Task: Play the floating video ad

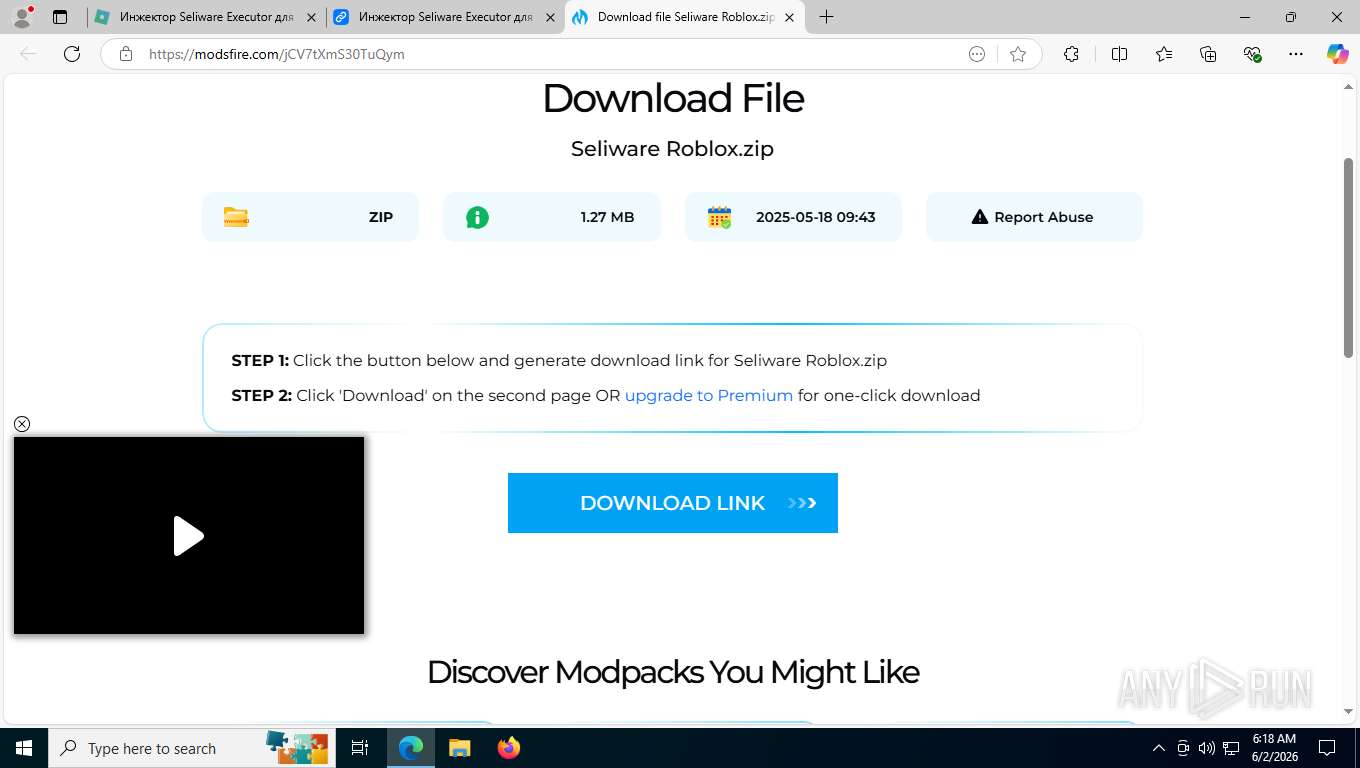Action: click(x=188, y=536)
